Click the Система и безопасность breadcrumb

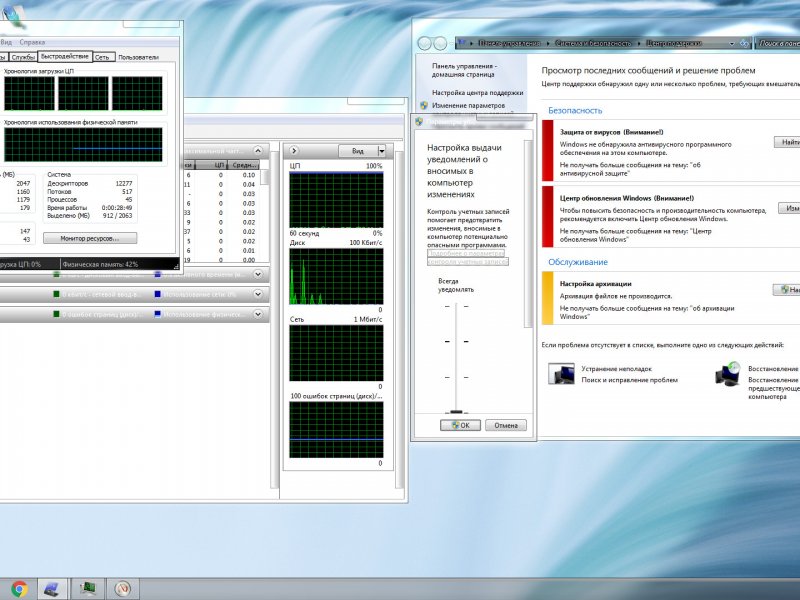593,43
